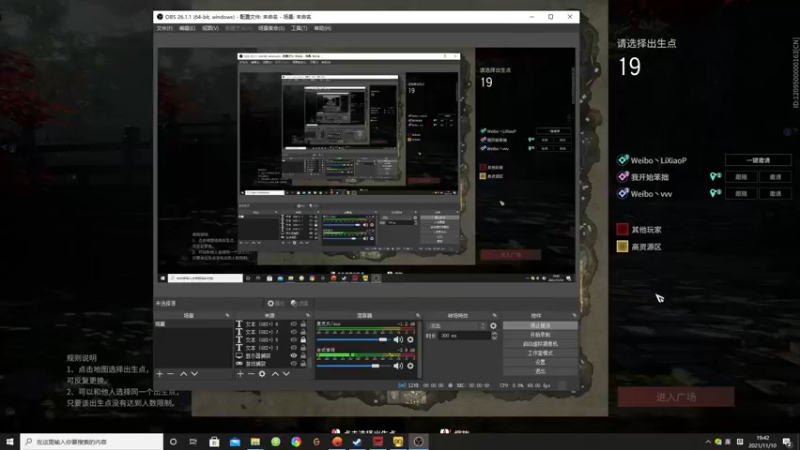Move source up arrow in sources panel

tap(275, 374)
